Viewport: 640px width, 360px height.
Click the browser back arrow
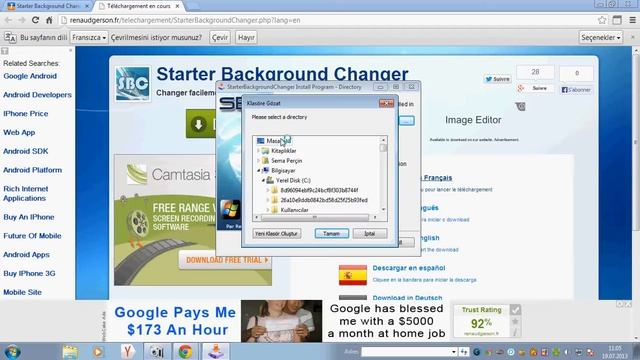(8, 20)
